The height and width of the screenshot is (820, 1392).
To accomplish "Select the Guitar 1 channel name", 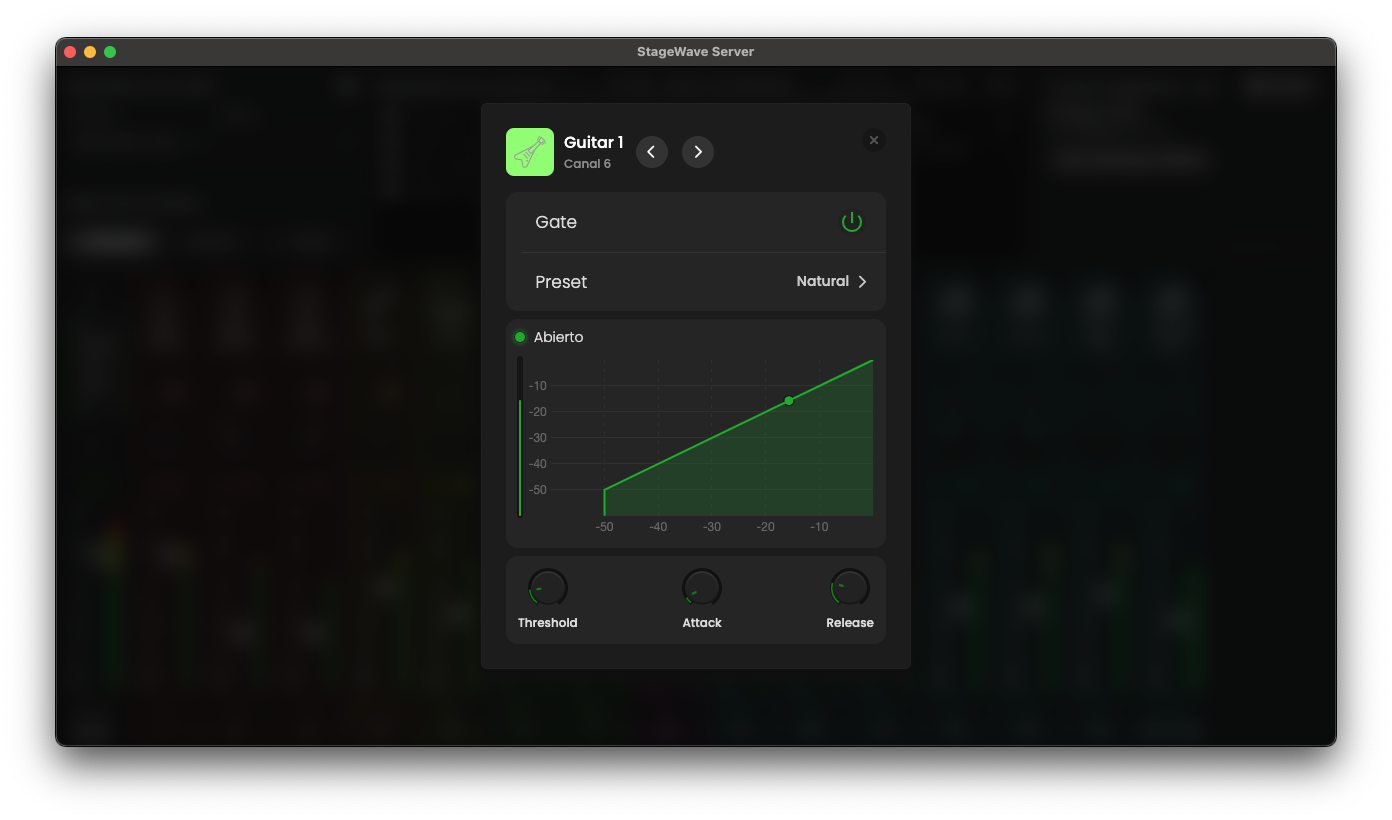I will tap(593, 143).
